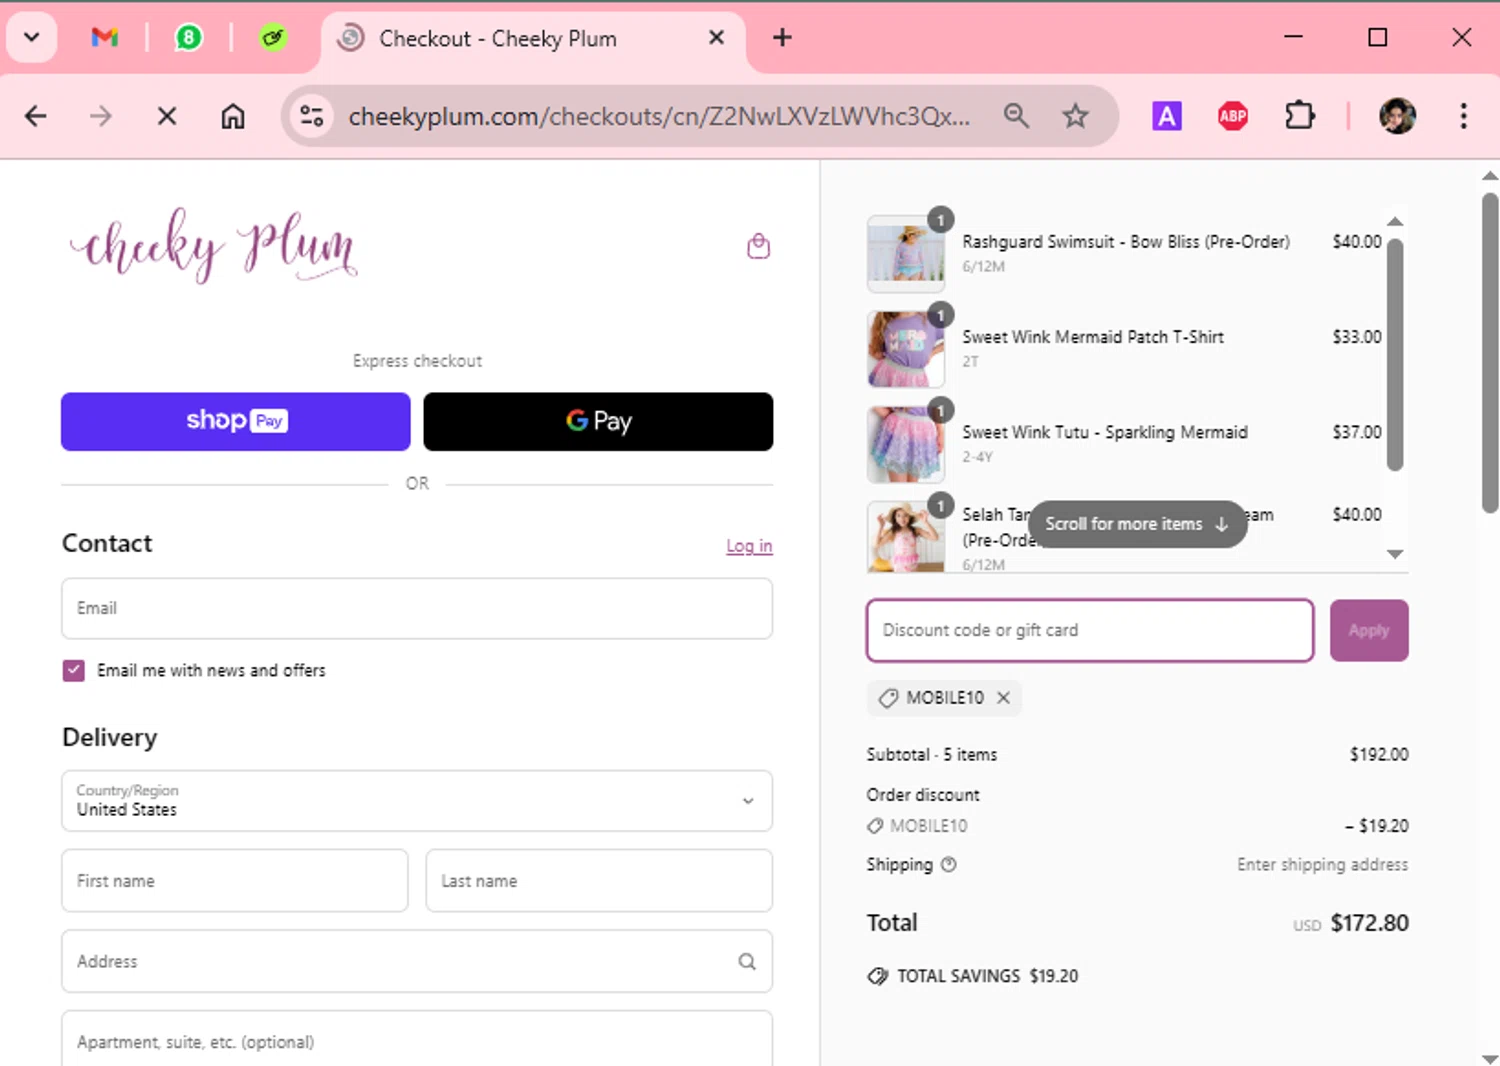Click the MOBILE10 tag icon chip
The height and width of the screenshot is (1066, 1500).
click(x=888, y=698)
